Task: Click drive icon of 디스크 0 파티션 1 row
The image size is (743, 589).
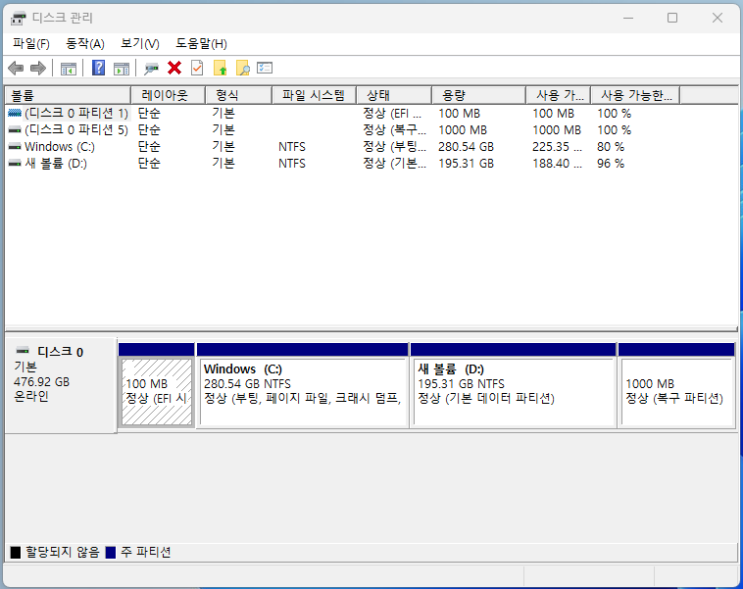Action: tap(15, 113)
